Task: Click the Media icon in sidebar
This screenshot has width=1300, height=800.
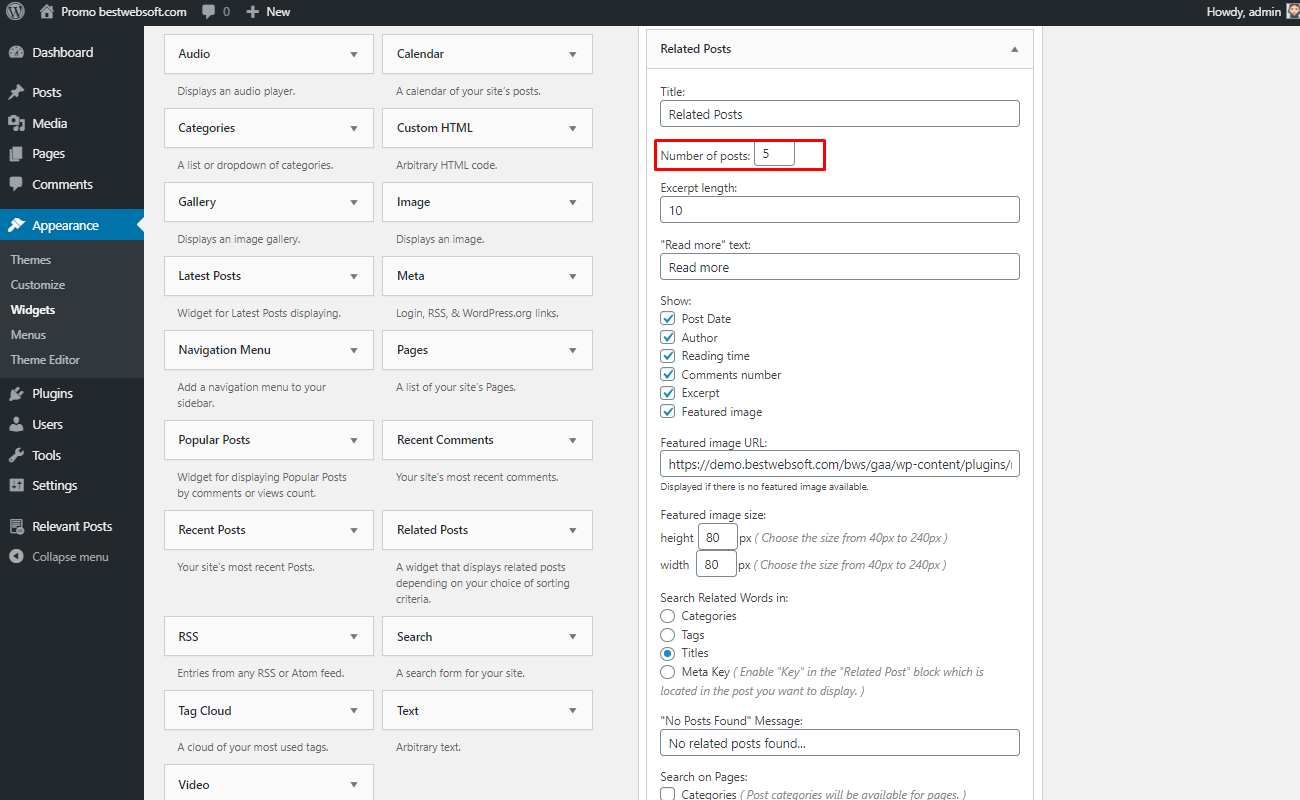Action: [16, 123]
